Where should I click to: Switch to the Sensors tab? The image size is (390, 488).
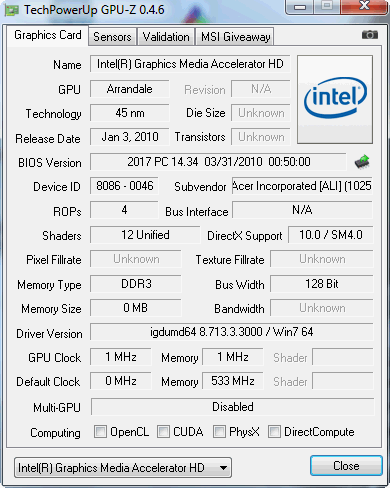click(112, 37)
